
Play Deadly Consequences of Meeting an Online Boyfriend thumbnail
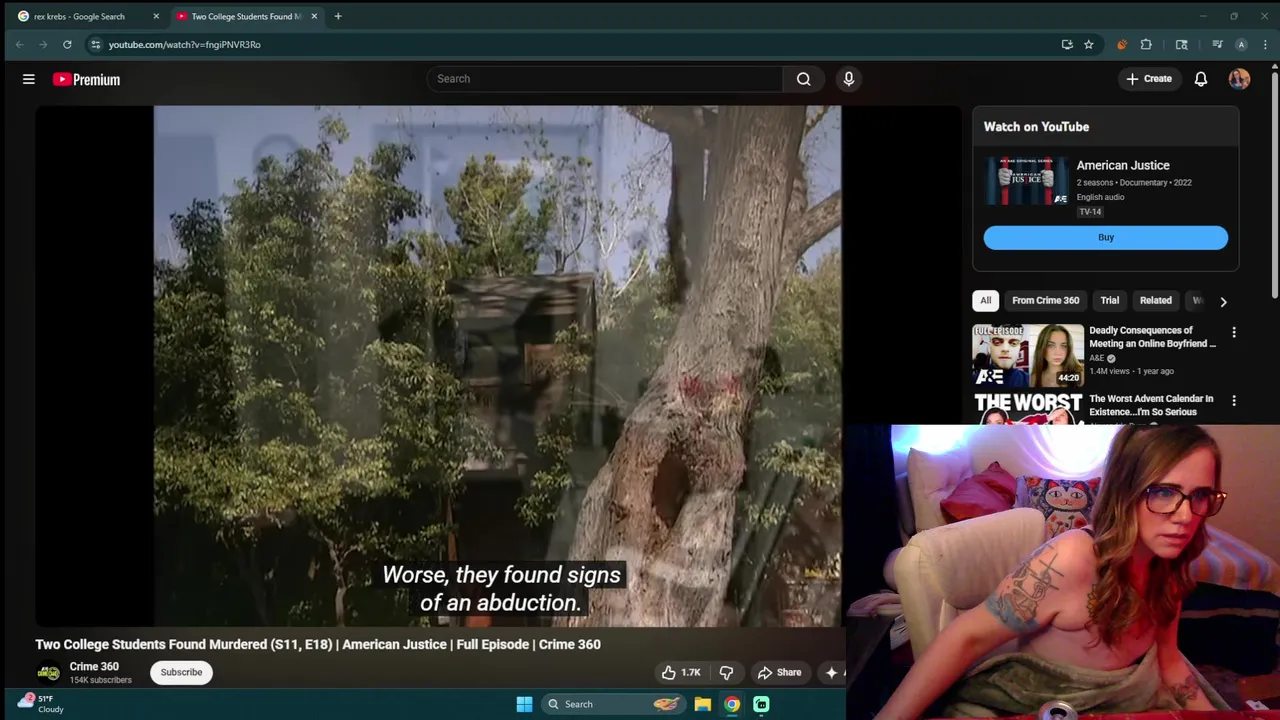(1028, 354)
